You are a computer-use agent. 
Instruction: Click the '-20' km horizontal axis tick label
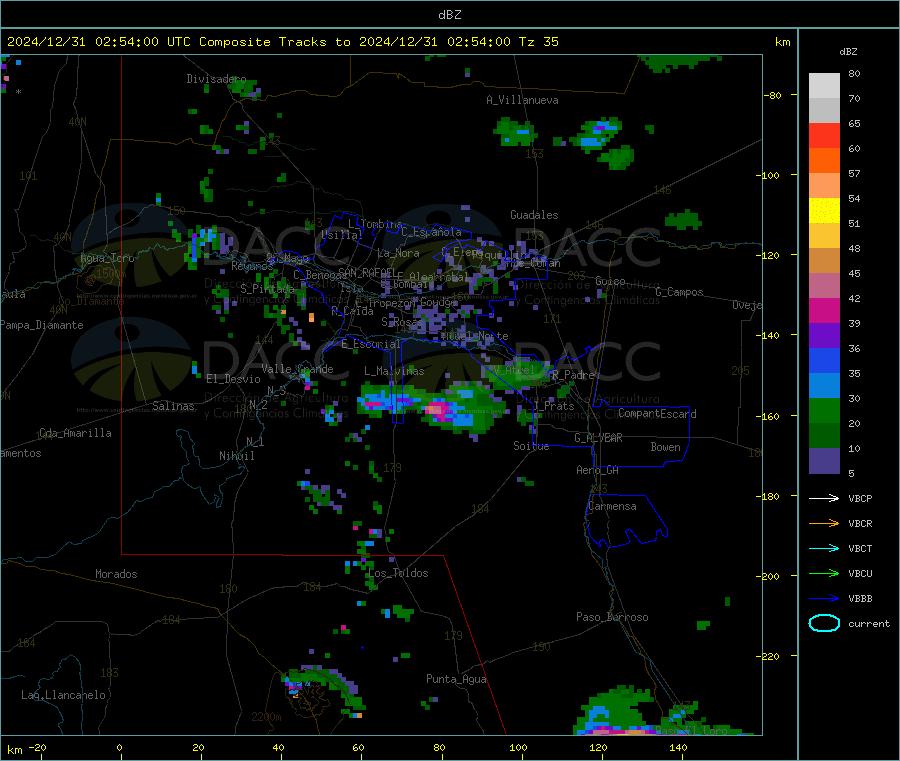point(37,747)
